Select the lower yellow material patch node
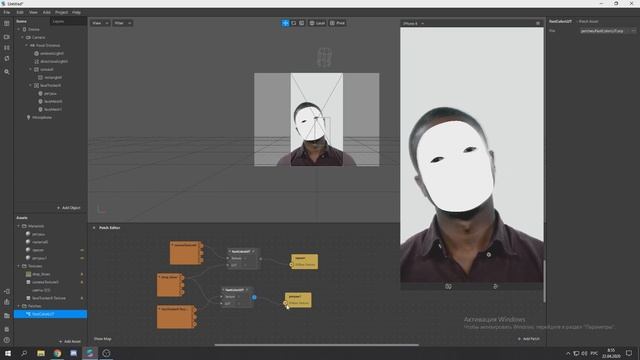 pyautogui.click(x=298, y=300)
